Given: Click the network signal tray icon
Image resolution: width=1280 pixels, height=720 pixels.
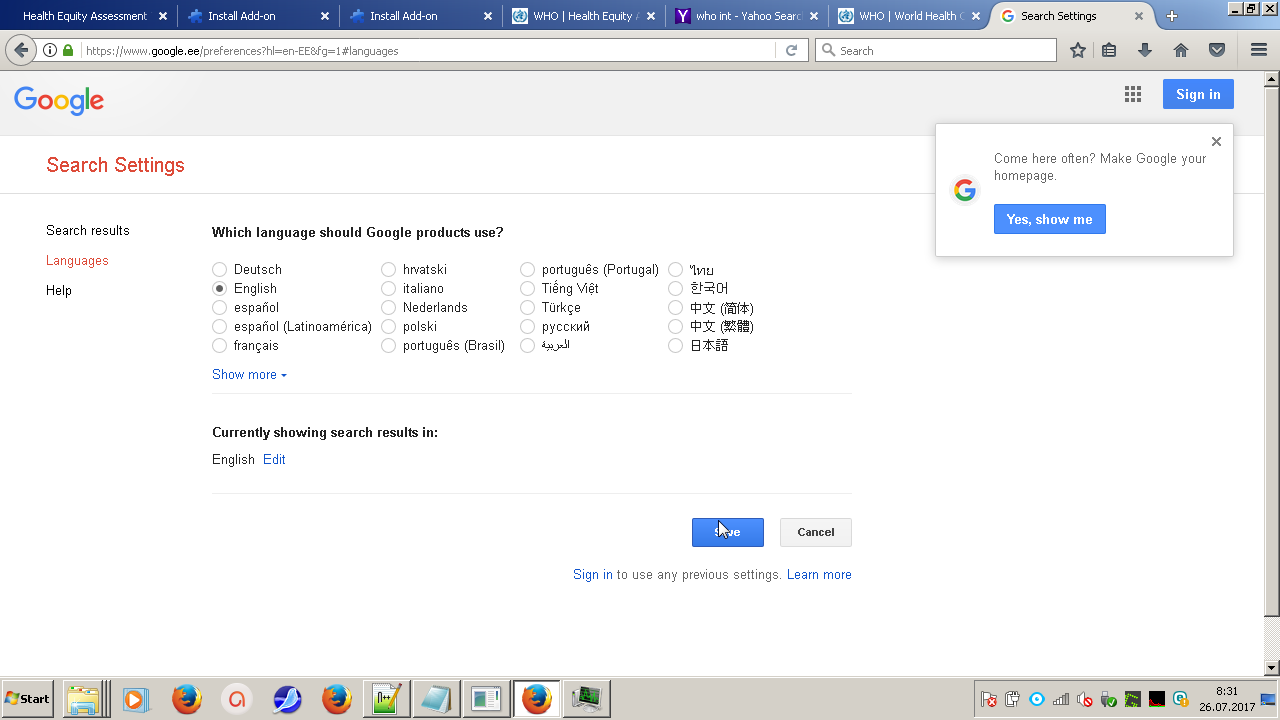Looking at the screenshot, I should (x=1061, y=699).
